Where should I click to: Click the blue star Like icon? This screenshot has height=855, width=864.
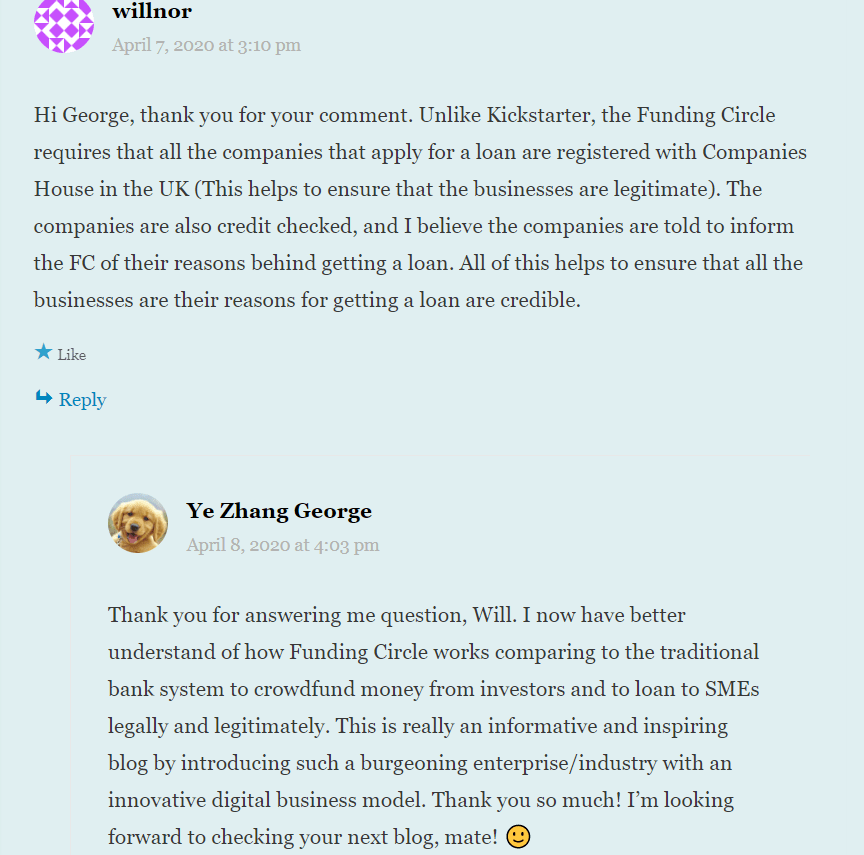pyautogui.click(x=43, y=352)
